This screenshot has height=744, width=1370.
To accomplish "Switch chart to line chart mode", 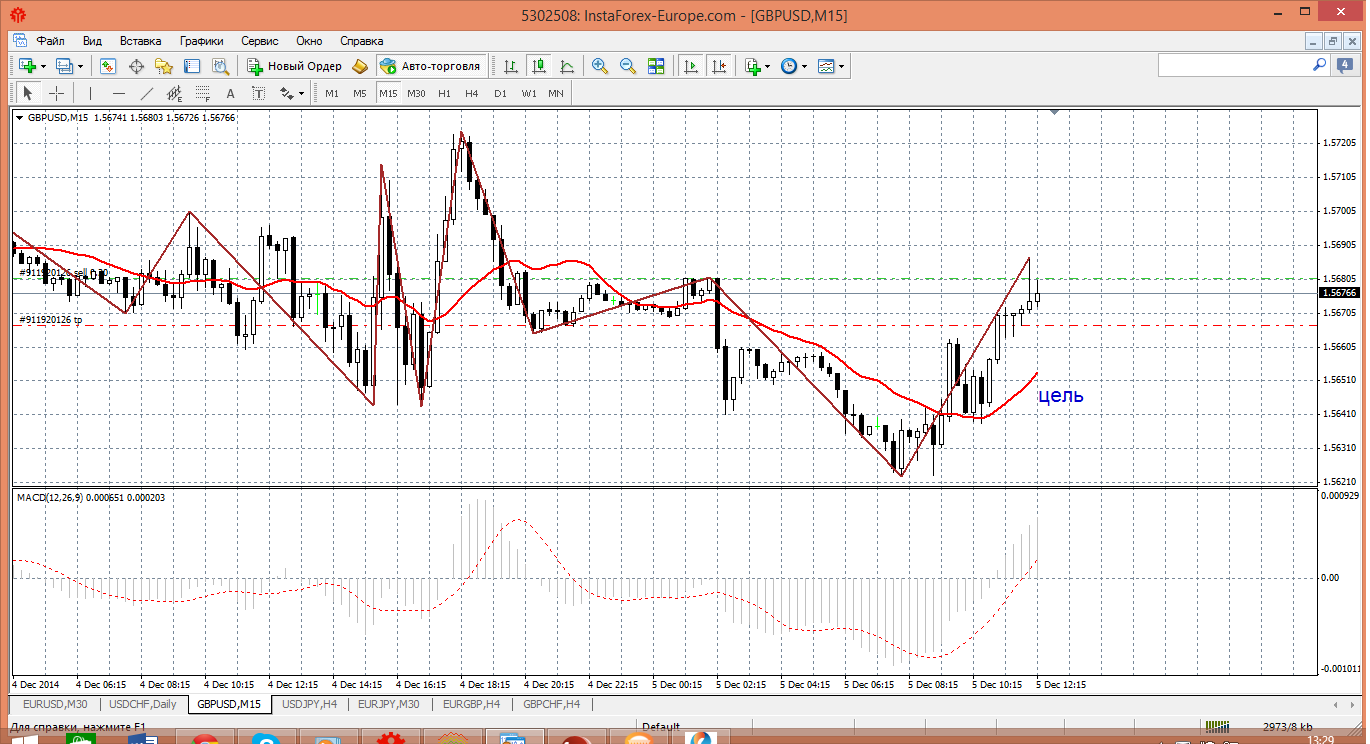I will pos(567,66).
